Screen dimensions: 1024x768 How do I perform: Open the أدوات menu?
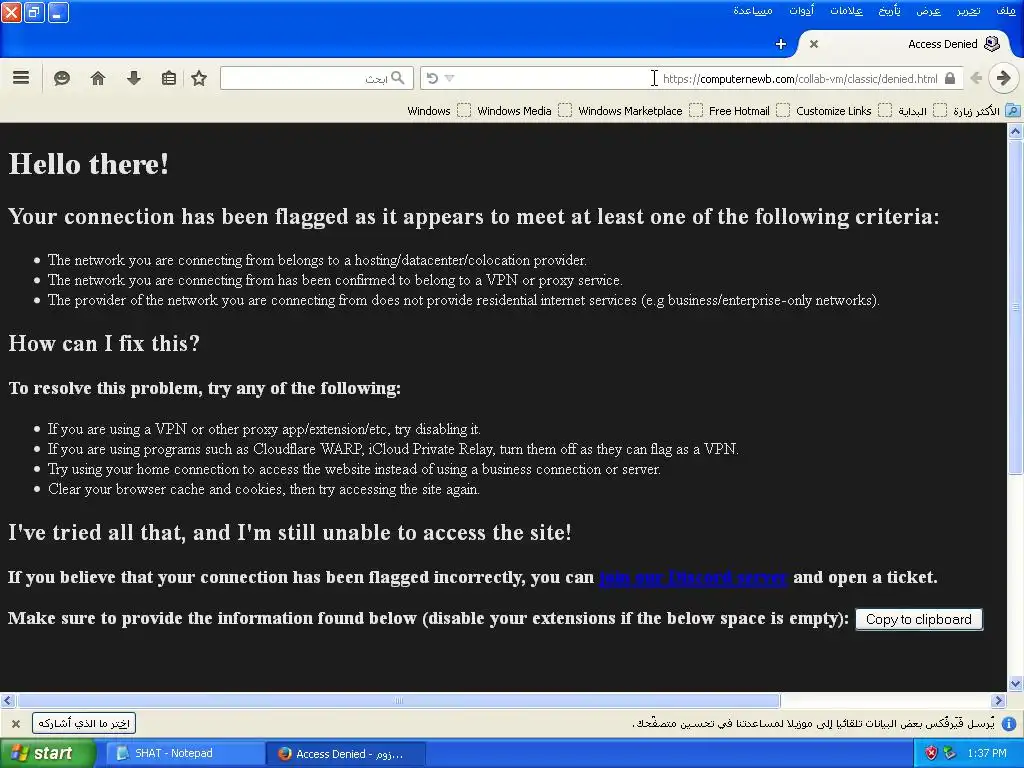click(x=801, y=11)
